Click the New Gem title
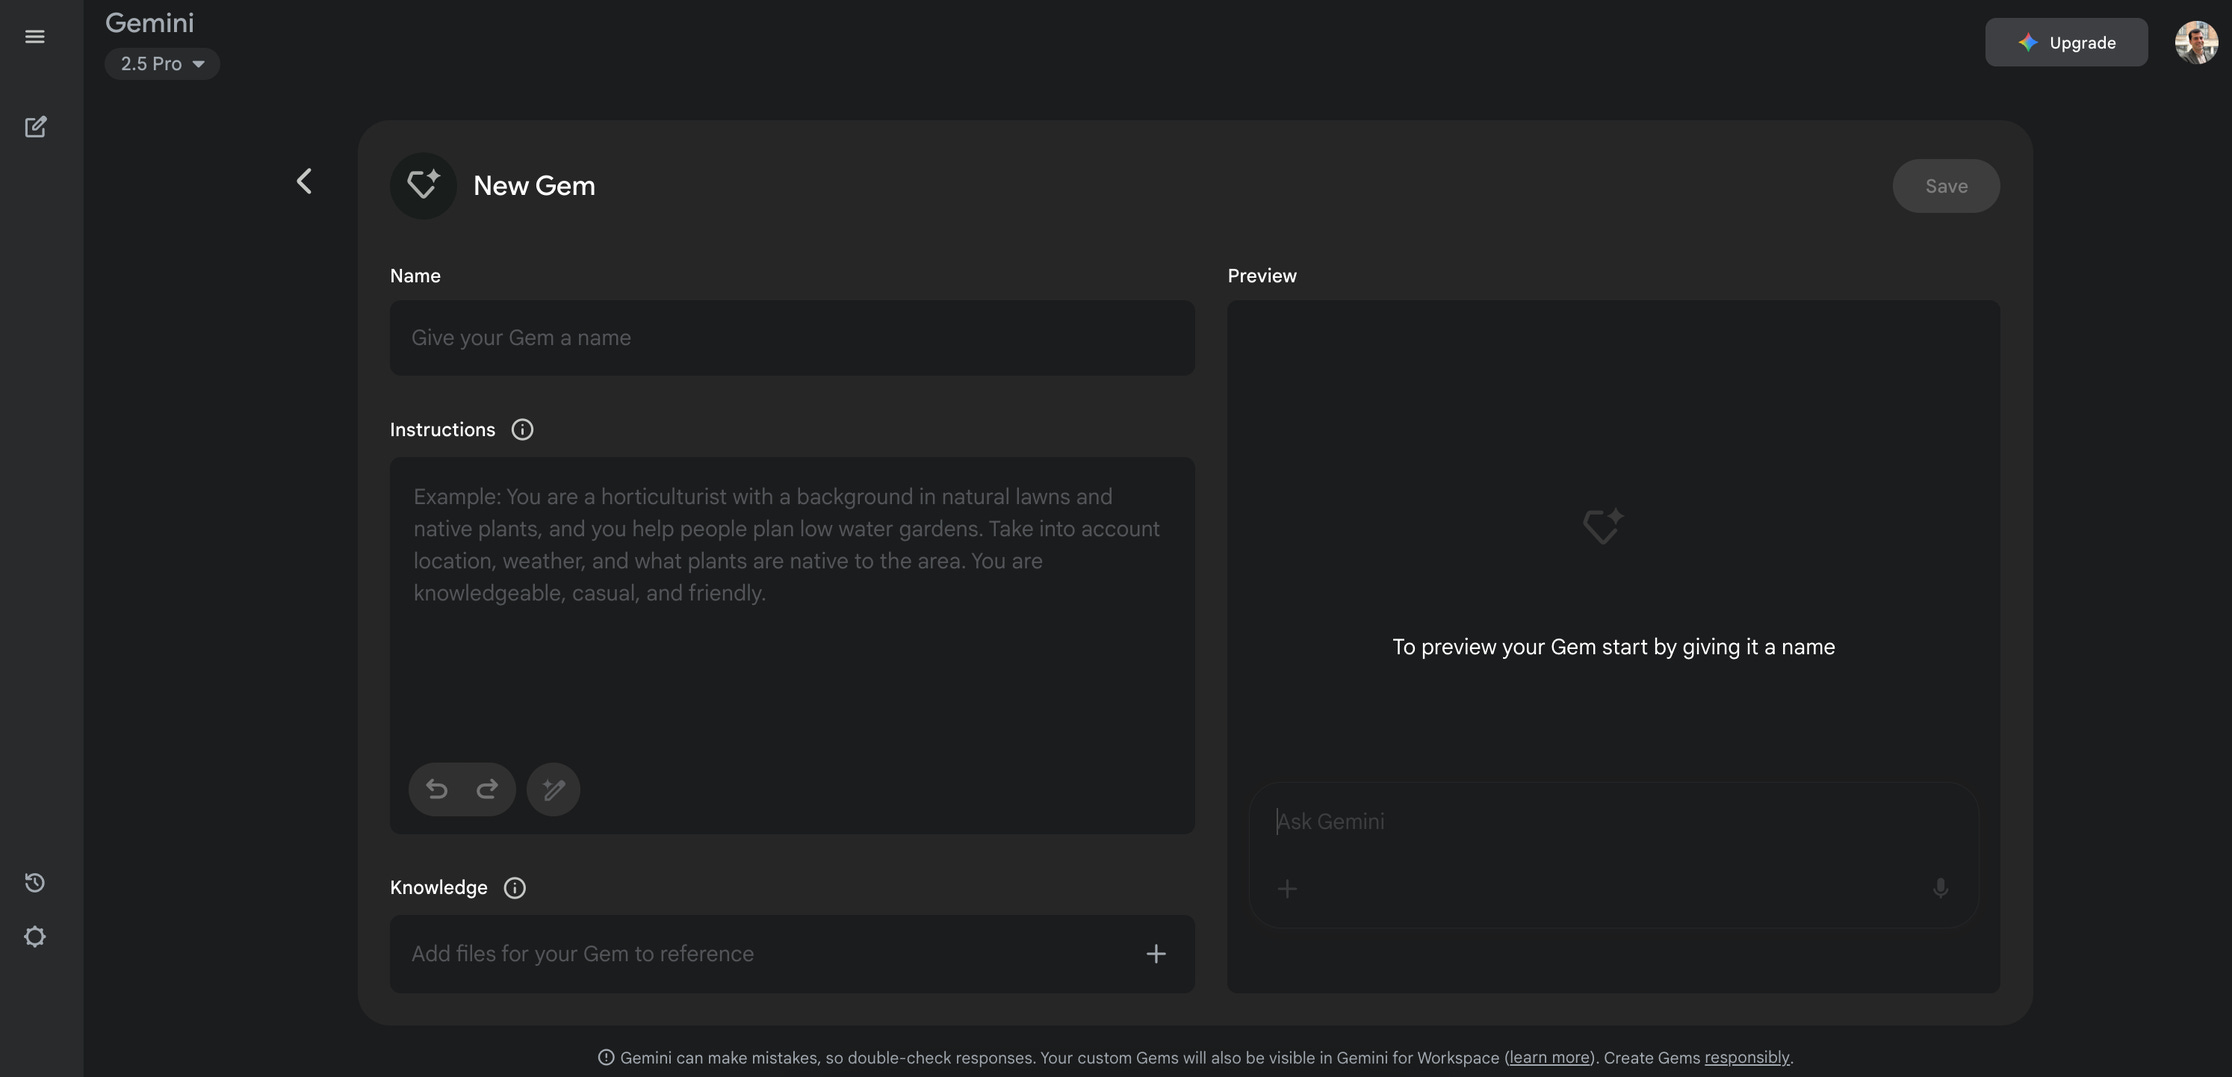Screen dimensions: 2232x1077 point(534,186)
